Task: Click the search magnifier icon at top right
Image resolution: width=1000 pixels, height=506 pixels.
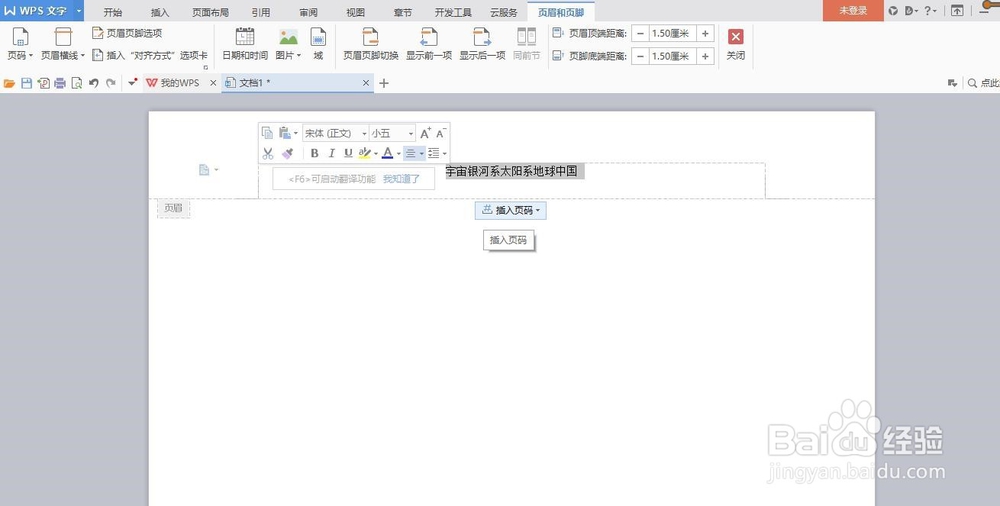Action: pos(972,83)
